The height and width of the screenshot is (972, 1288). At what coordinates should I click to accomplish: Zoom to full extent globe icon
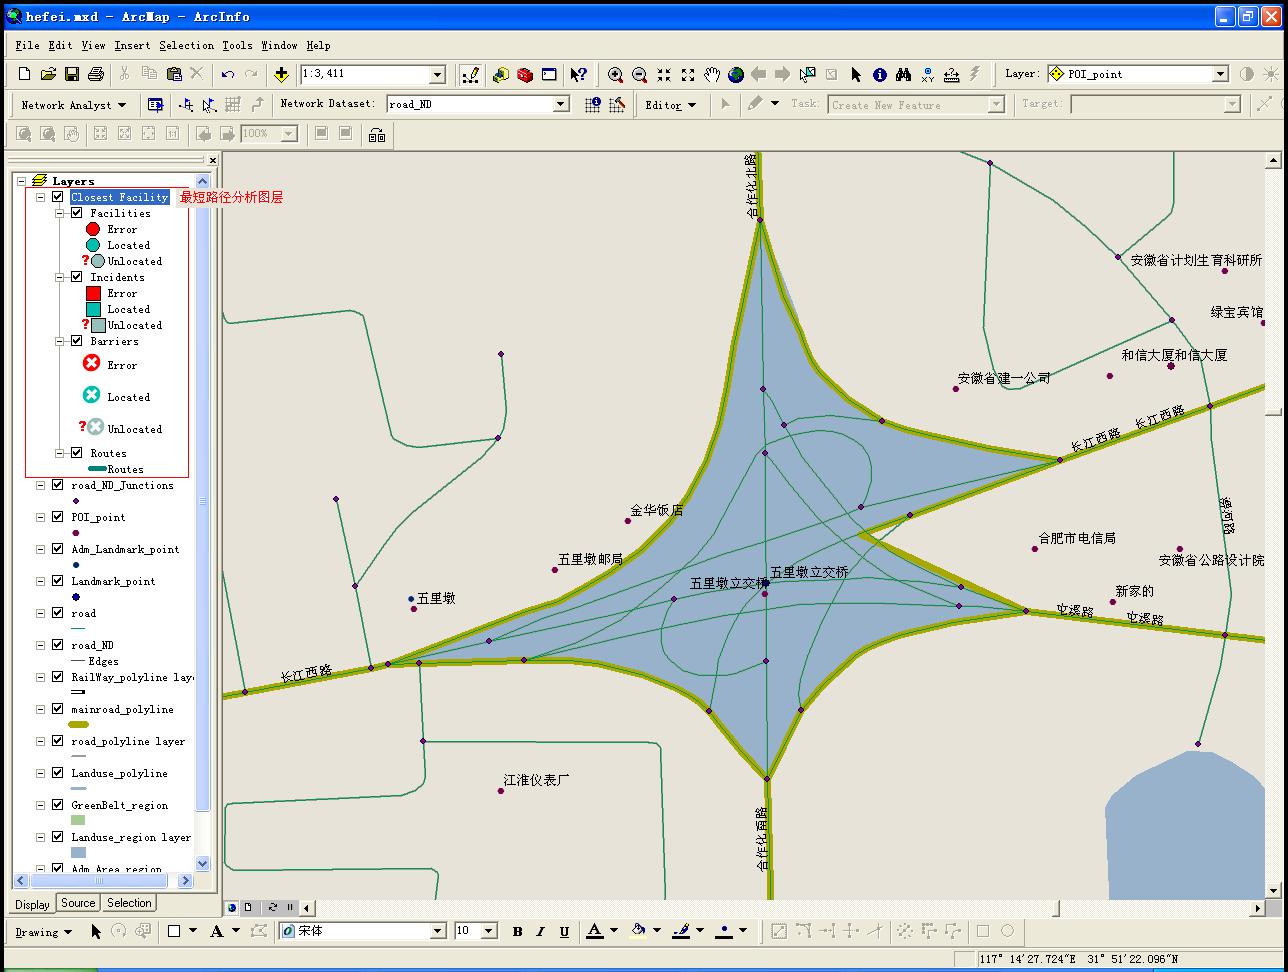coord(736,74)
